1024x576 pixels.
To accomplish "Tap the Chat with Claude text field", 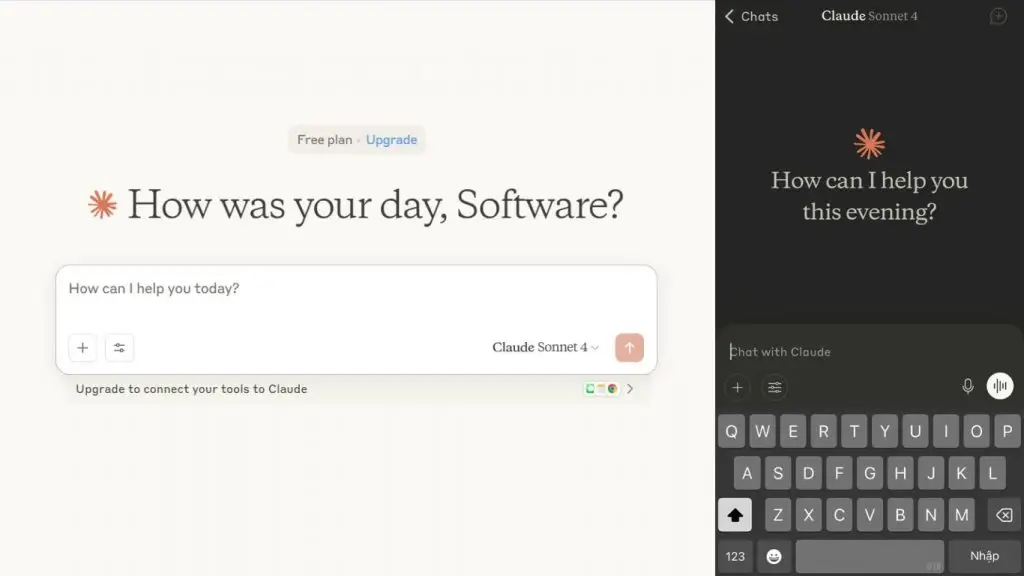I will coord(850,352).
